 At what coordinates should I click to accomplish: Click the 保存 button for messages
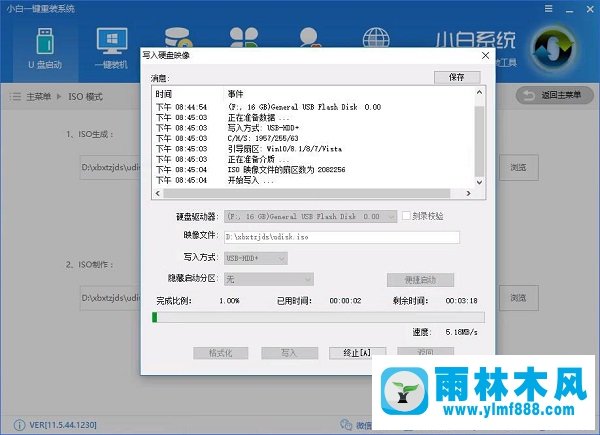point(457,77)
